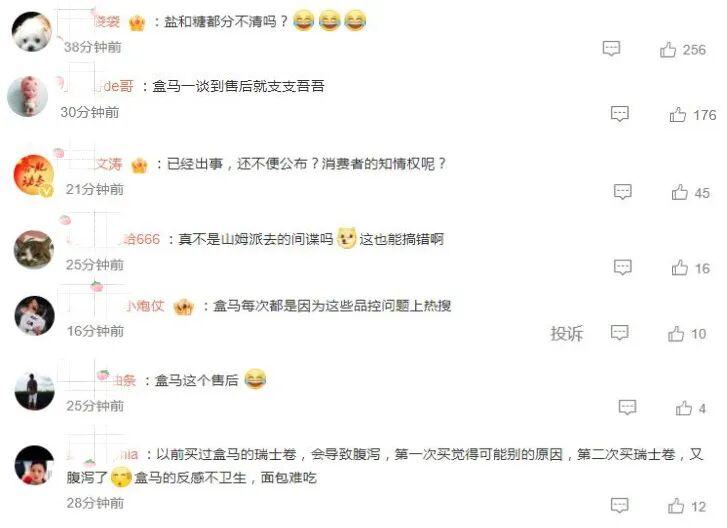Reply to the comment with 12 likes

(619, 505)
